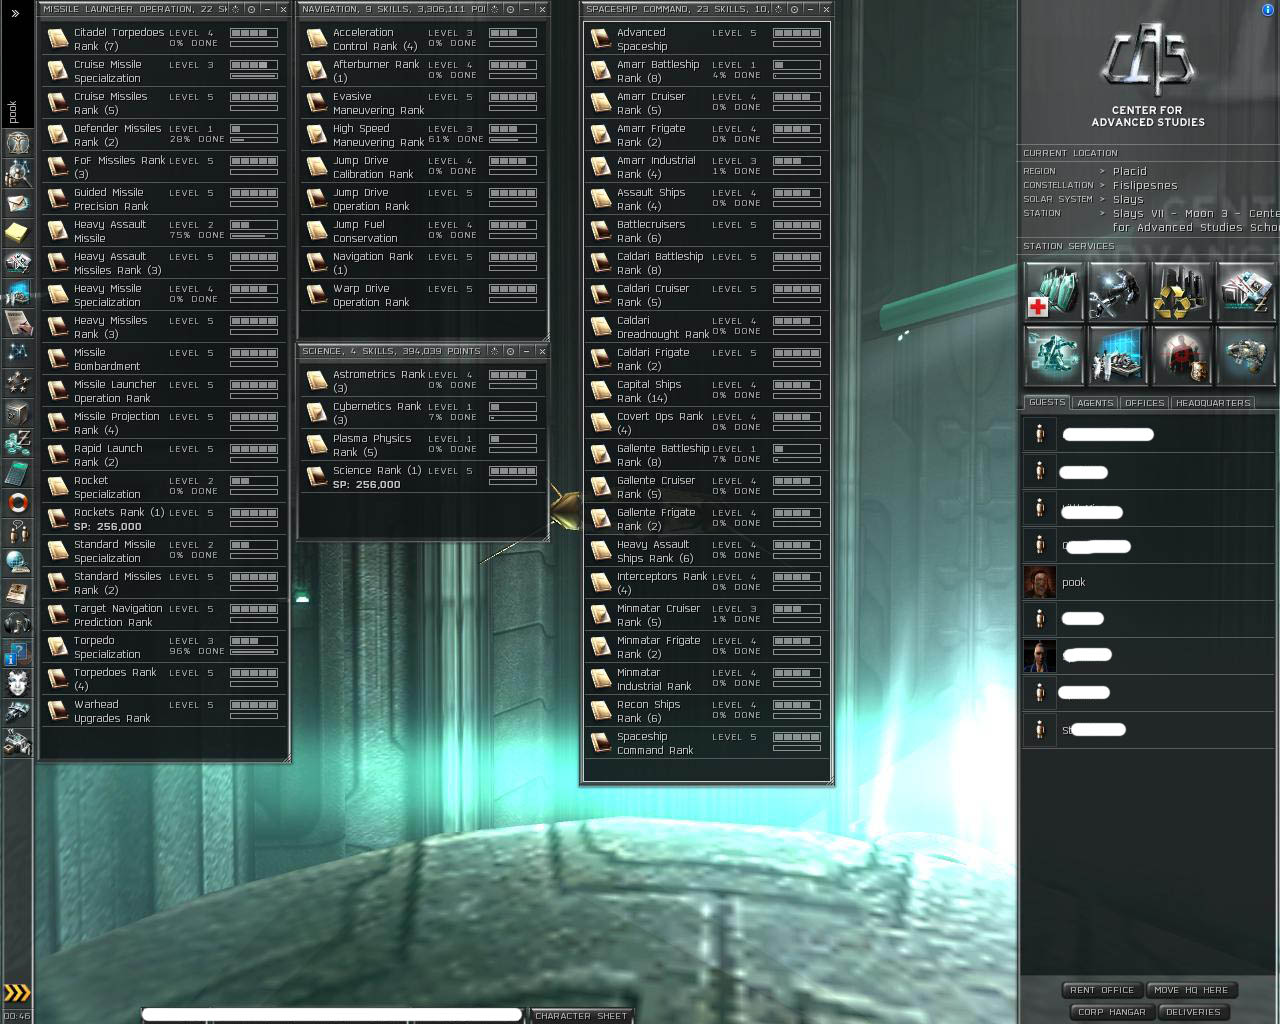Select the Plasma Physics skill row
The width and height of the screenshot is (1280, 1024).
click(424, 445)
